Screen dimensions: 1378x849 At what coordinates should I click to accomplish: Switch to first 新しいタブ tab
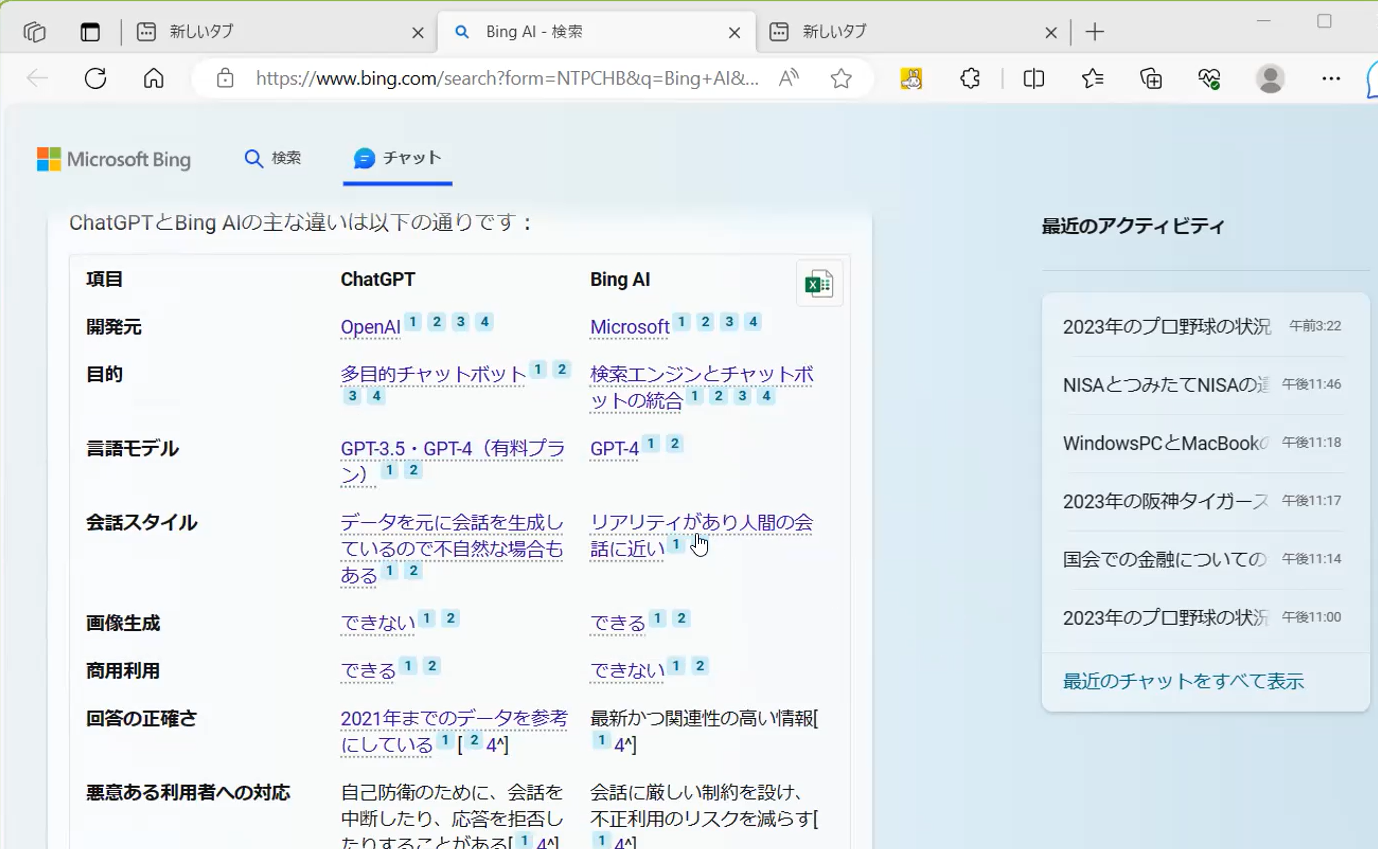point(279,32)
